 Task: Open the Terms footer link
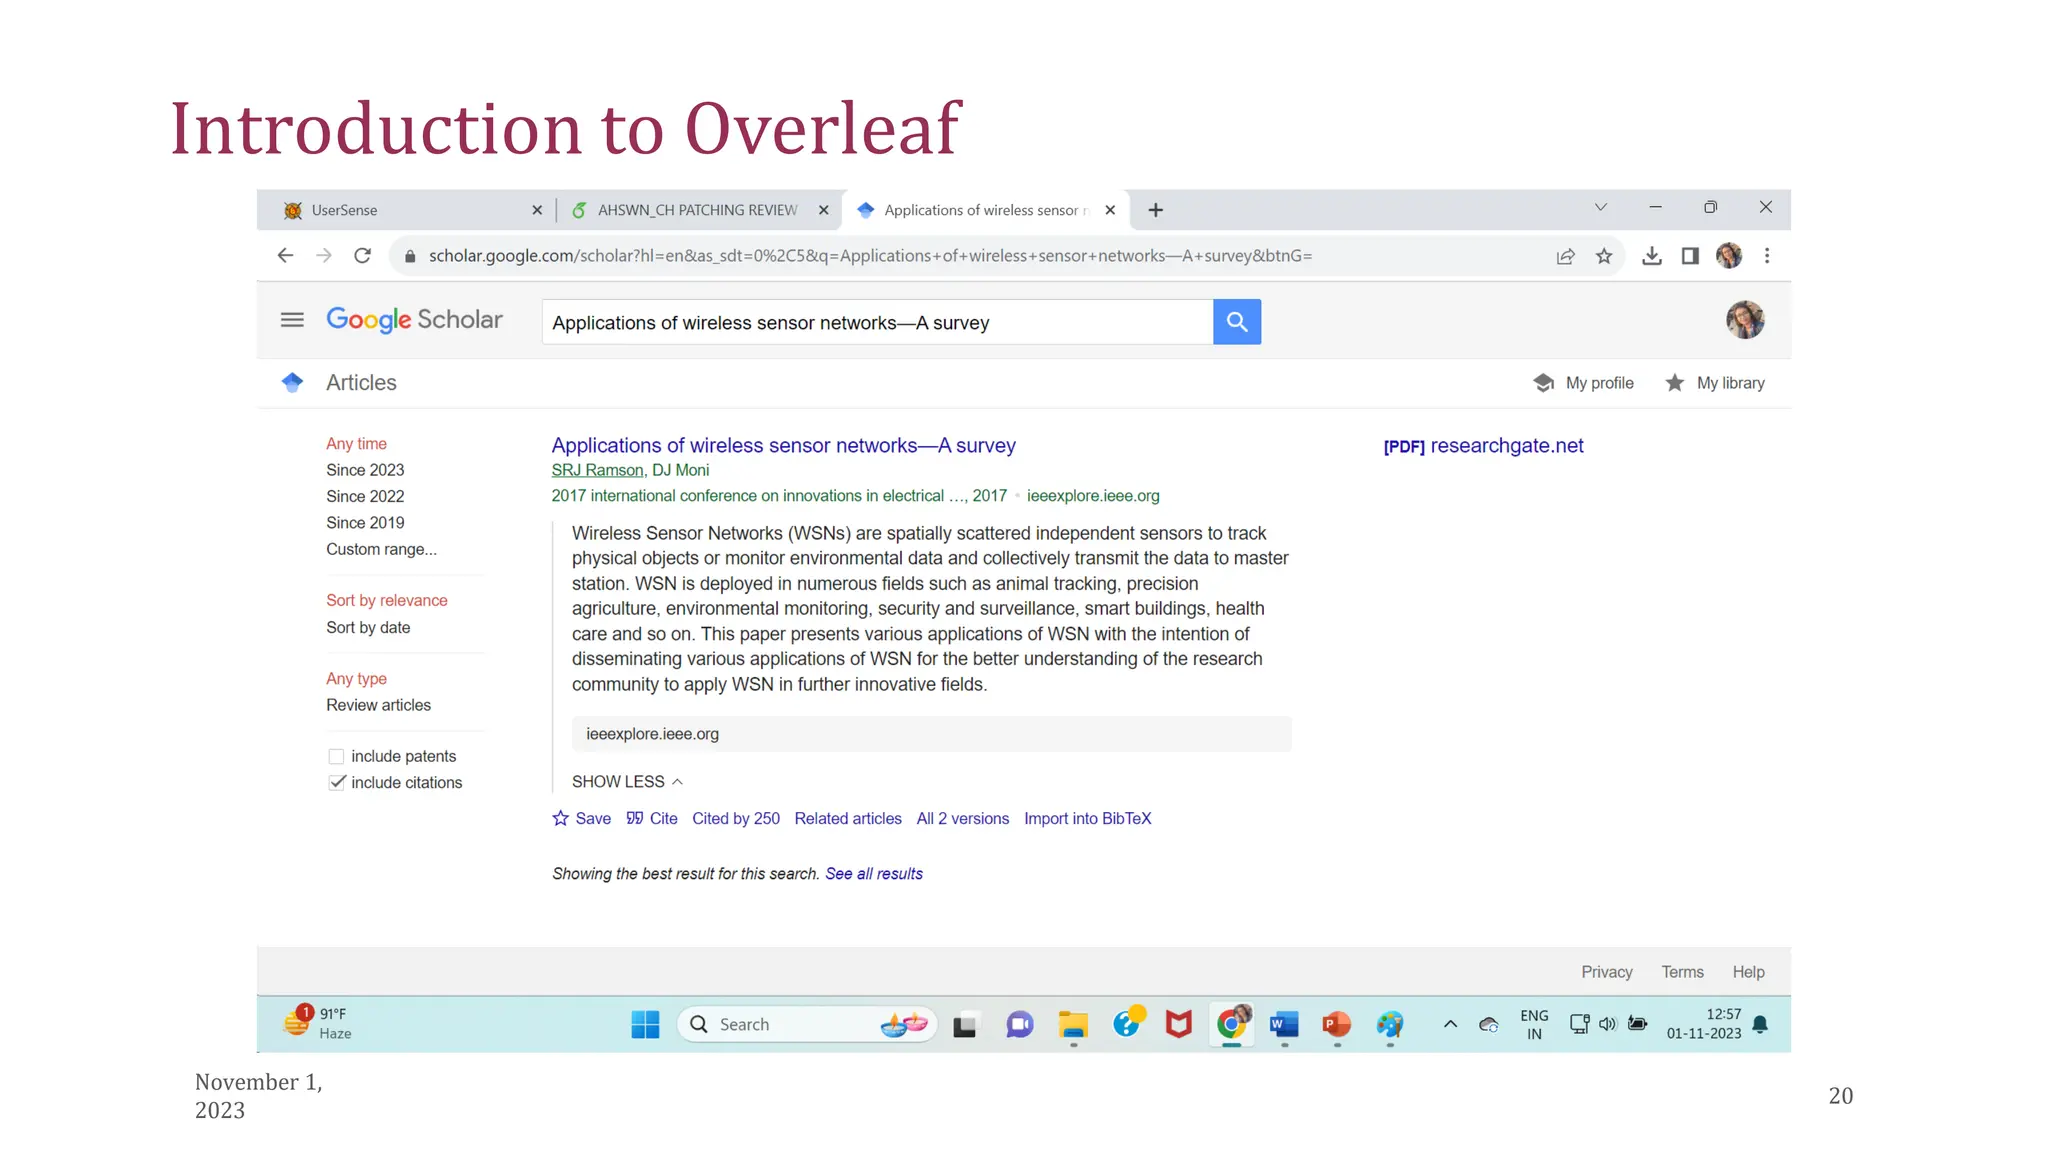point(1682,972)
